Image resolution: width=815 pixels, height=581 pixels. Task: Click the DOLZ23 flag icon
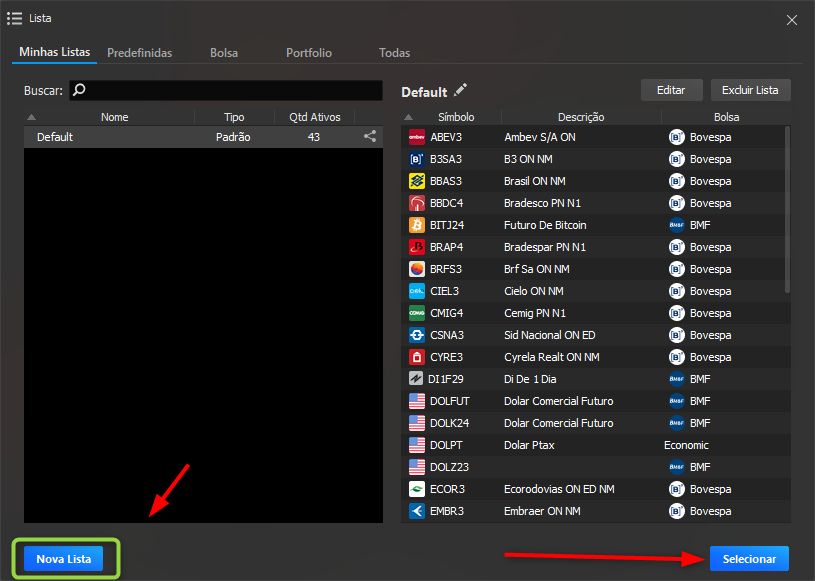click(x=417, y=467)
